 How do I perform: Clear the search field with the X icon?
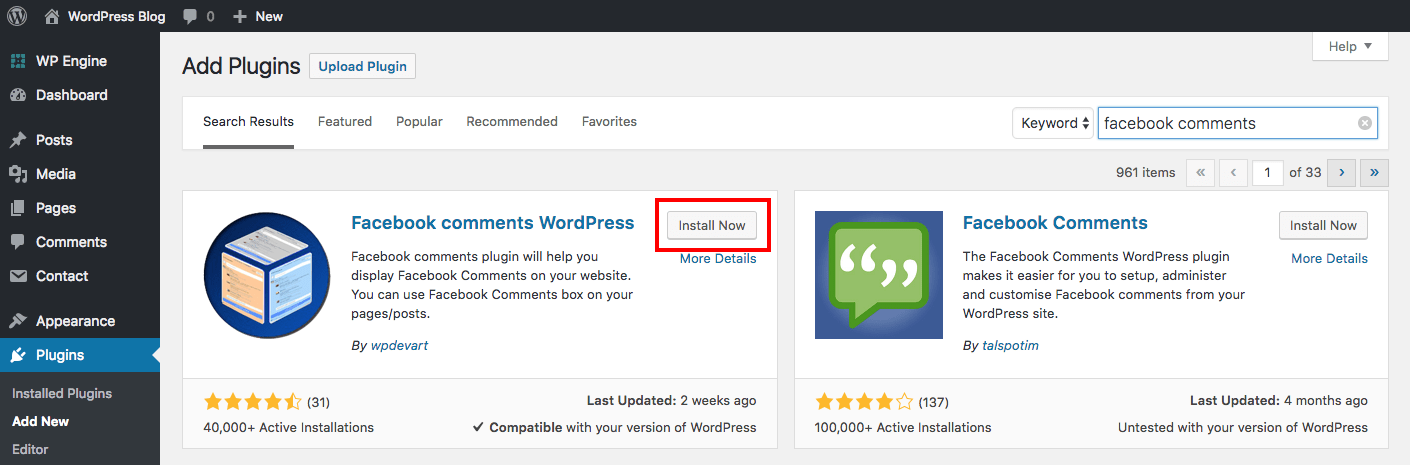click(1365, 123)
